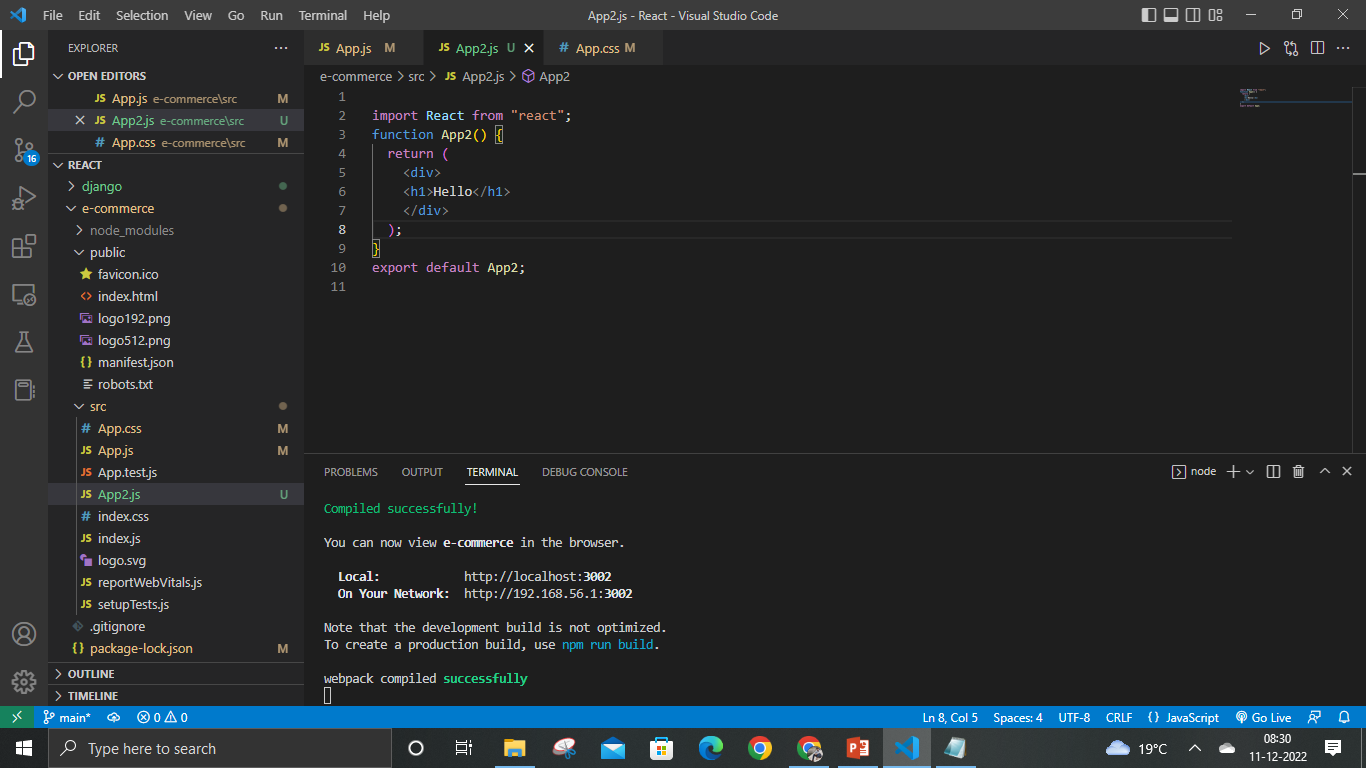
Task: Open http://localhost:3002 link in terminal
Action: click(538, 576)
